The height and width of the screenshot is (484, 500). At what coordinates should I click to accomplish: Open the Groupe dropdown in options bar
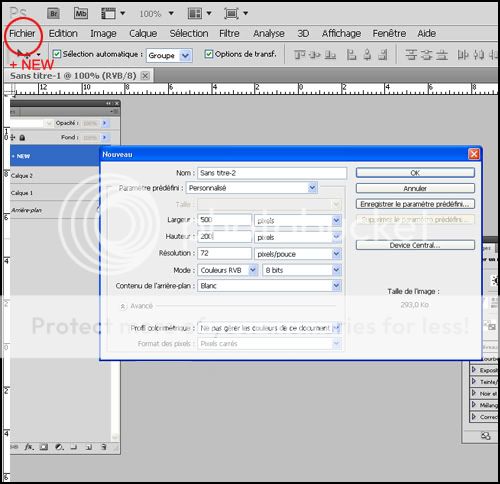169,55
